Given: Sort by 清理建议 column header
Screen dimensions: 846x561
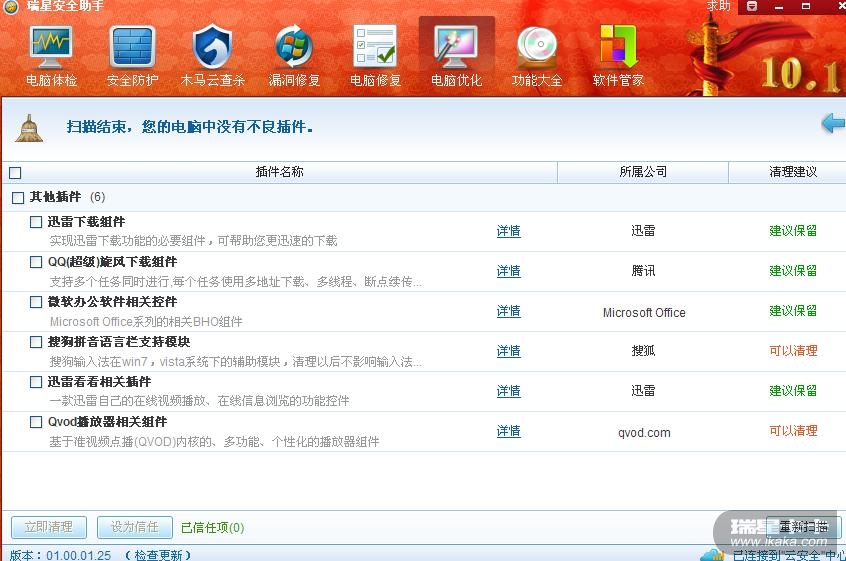Looking at the screenshot, I should tap(793, 172).
